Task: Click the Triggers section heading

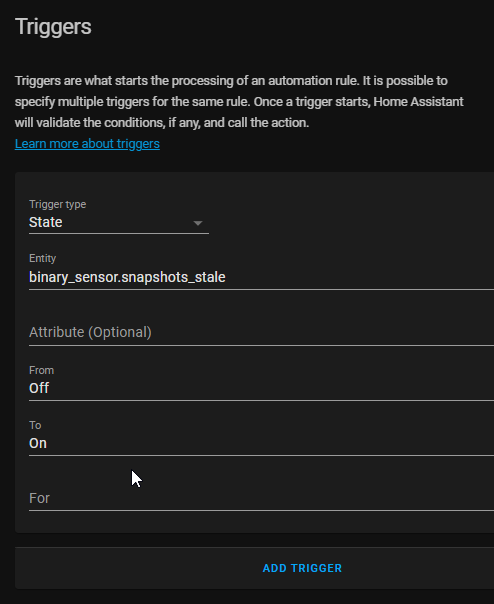Action: 53,27
